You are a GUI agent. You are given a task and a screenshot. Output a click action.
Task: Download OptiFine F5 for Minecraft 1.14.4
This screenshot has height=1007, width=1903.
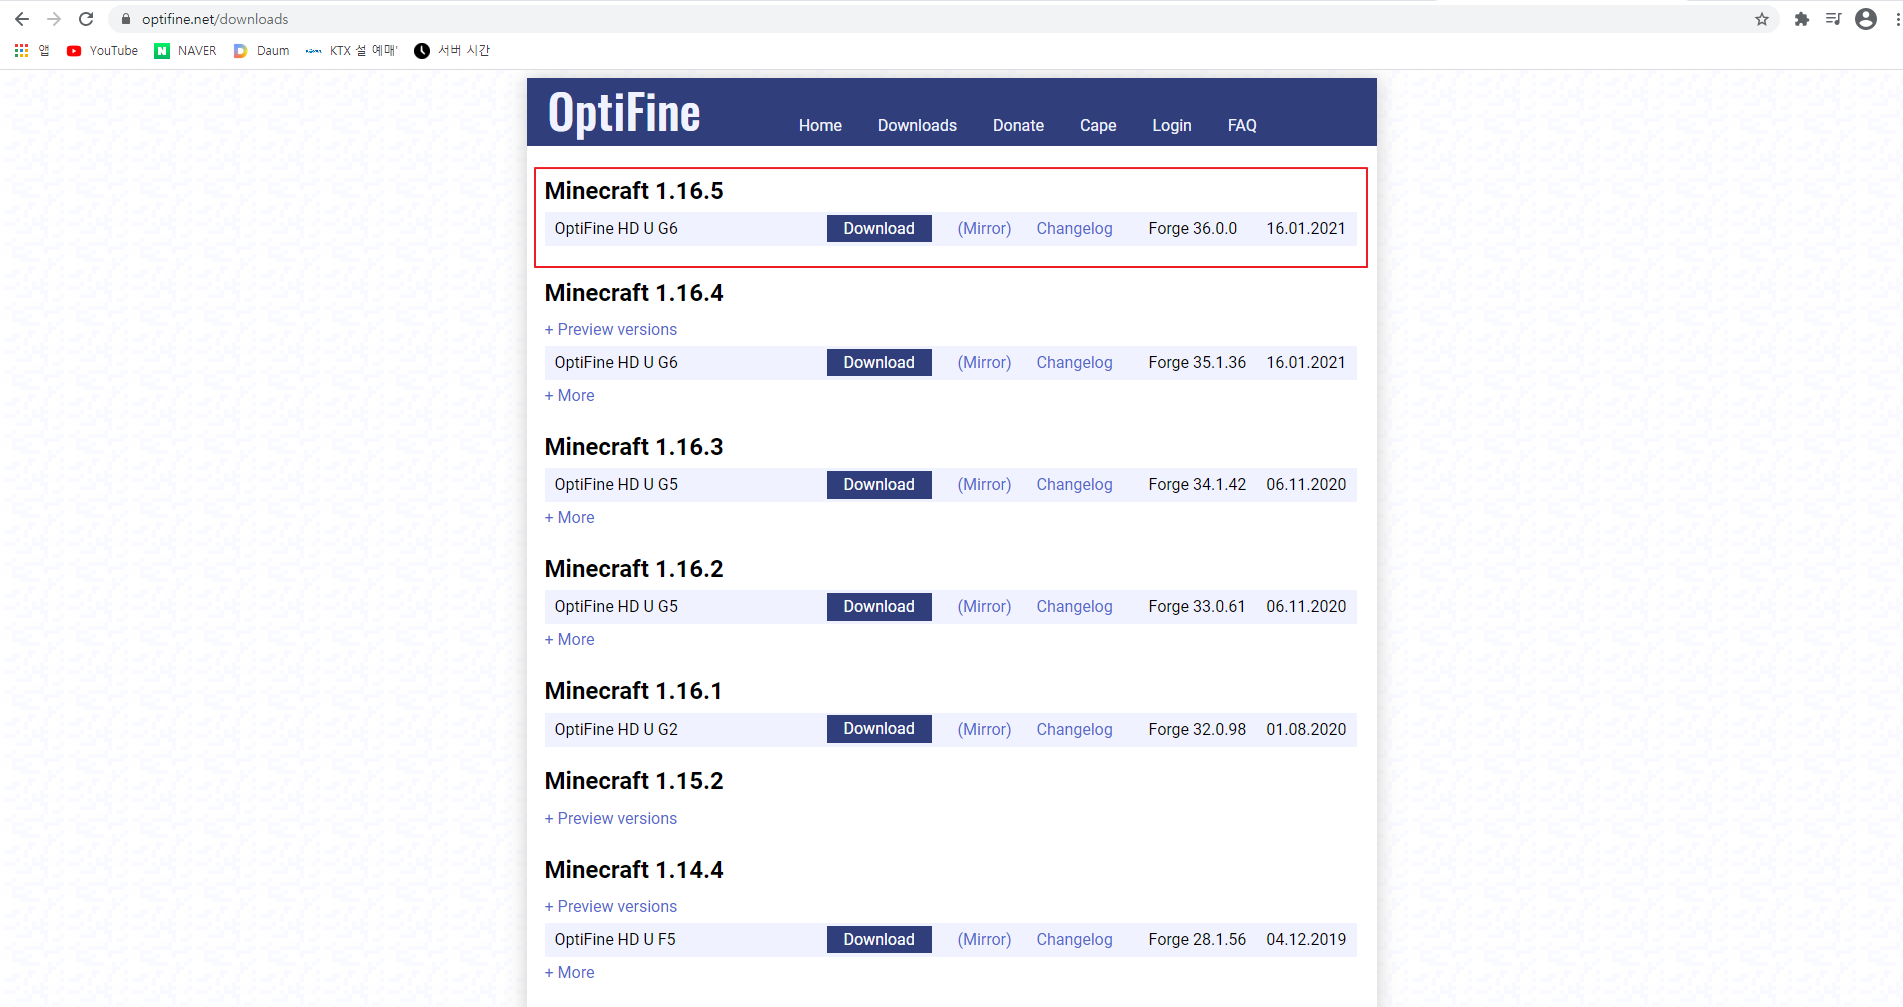pos(879,939)
